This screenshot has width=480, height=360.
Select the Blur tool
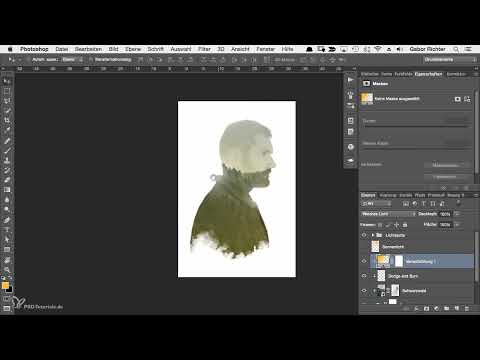click(x=7, y=200)
